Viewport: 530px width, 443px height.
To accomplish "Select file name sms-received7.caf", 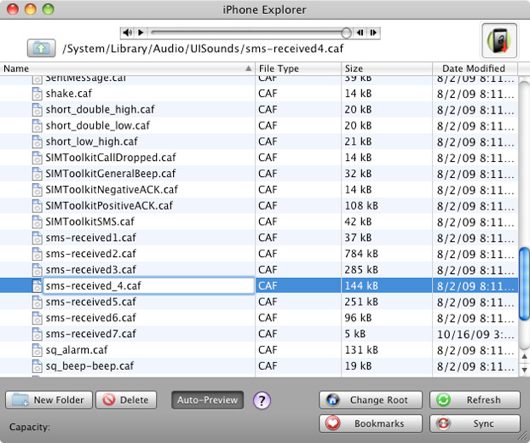I will pos(91,334).
